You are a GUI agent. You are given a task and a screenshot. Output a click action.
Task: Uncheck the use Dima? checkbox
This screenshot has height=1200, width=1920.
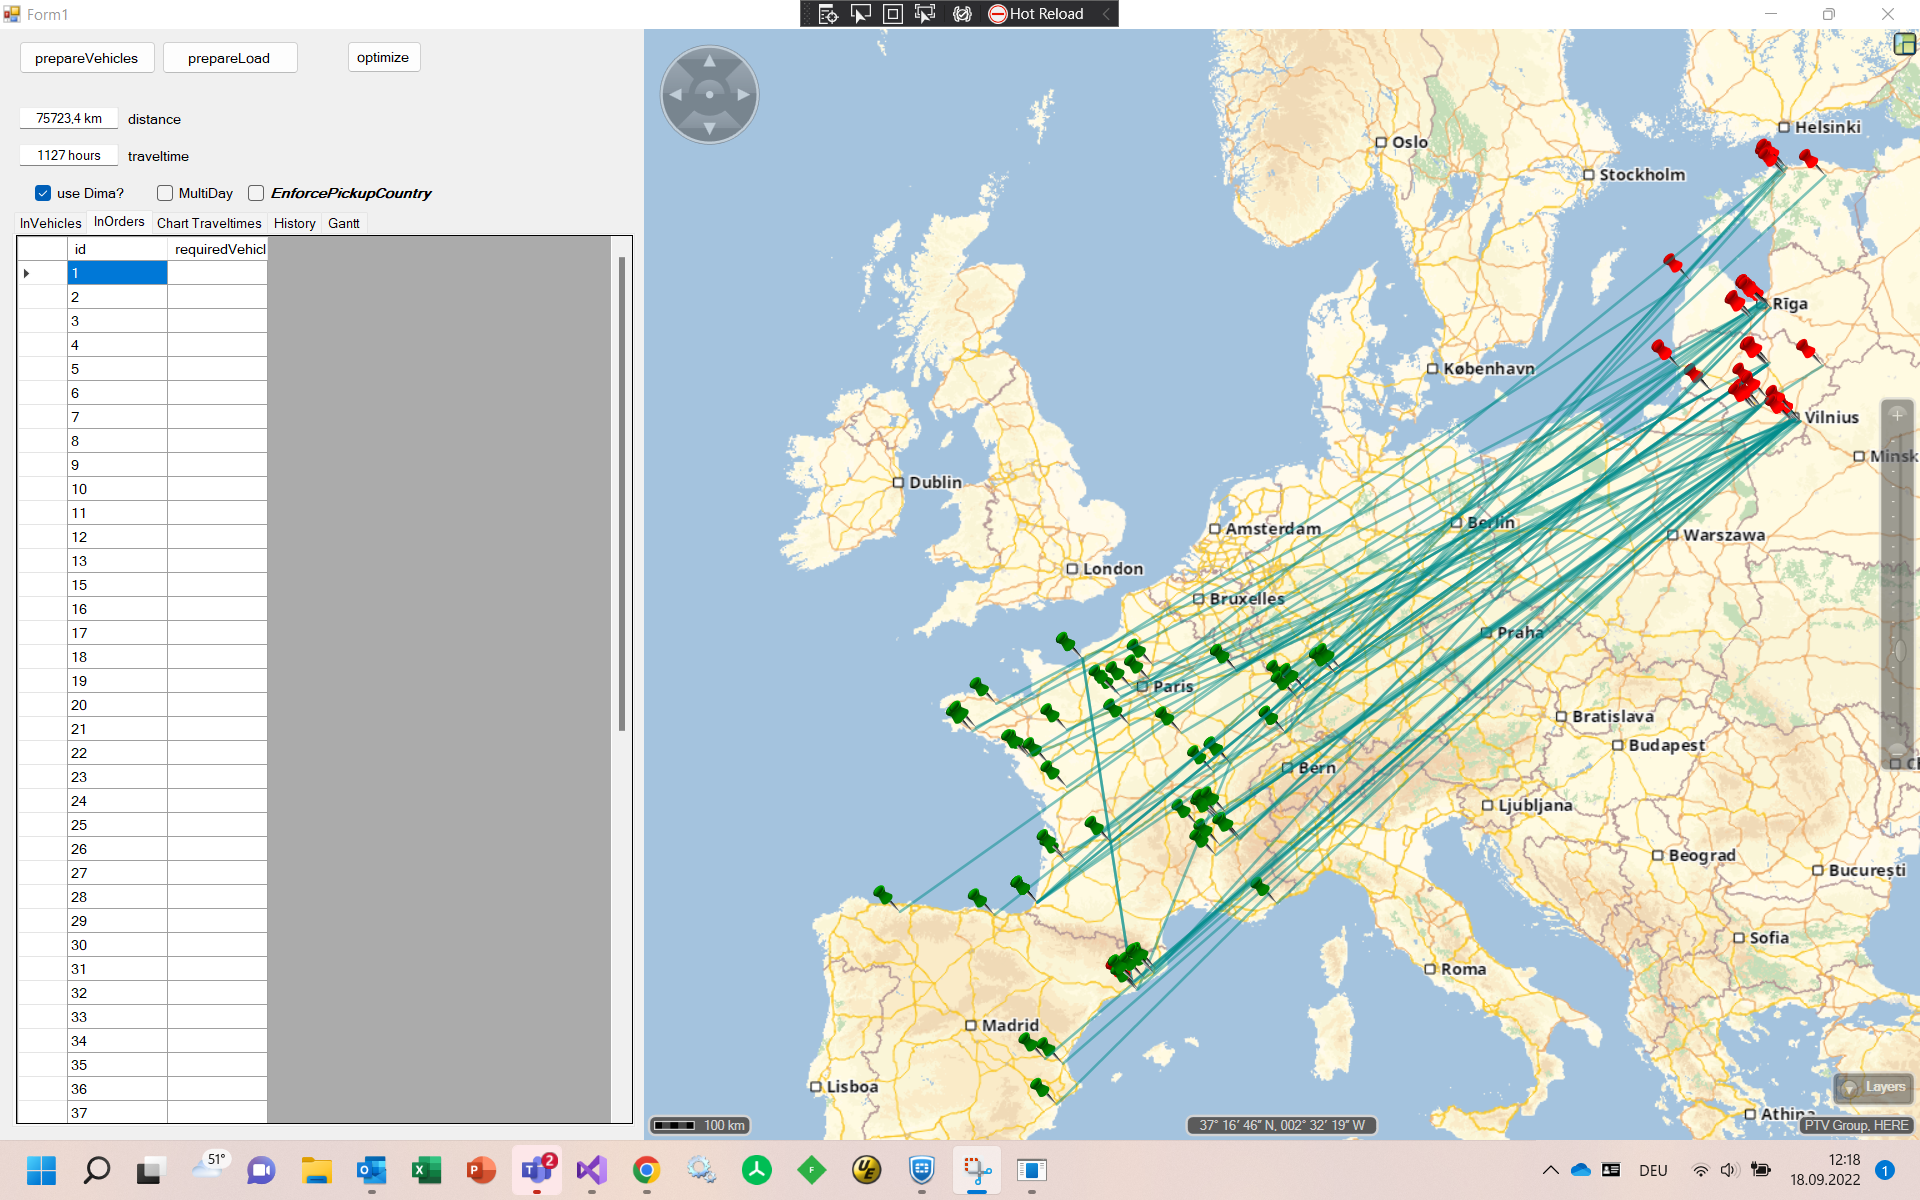point(43,193)
